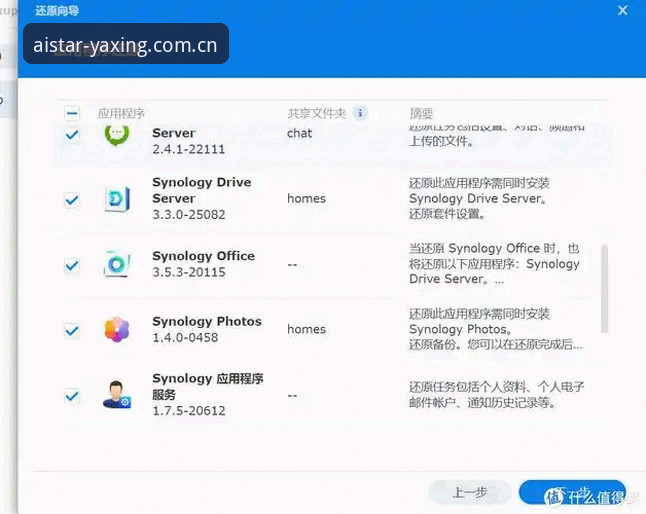Select the Synology Office name text
Viewport: 646px width, 514px height.
pyautogui.click(x=204, y=256)
